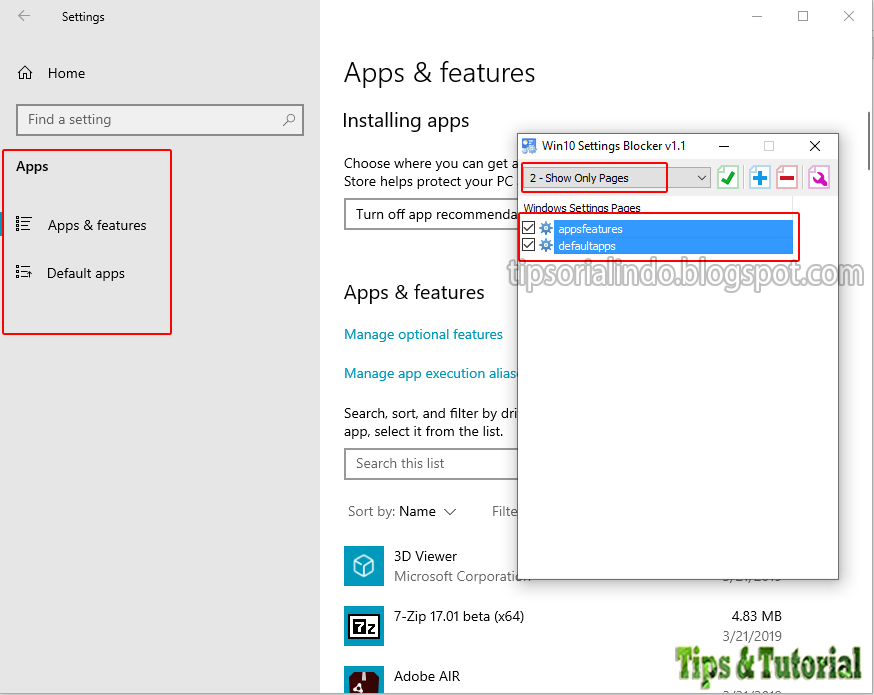Select the appsfeatures row in Blocker list
The image size is (874, 695).
tap(673, 229)
